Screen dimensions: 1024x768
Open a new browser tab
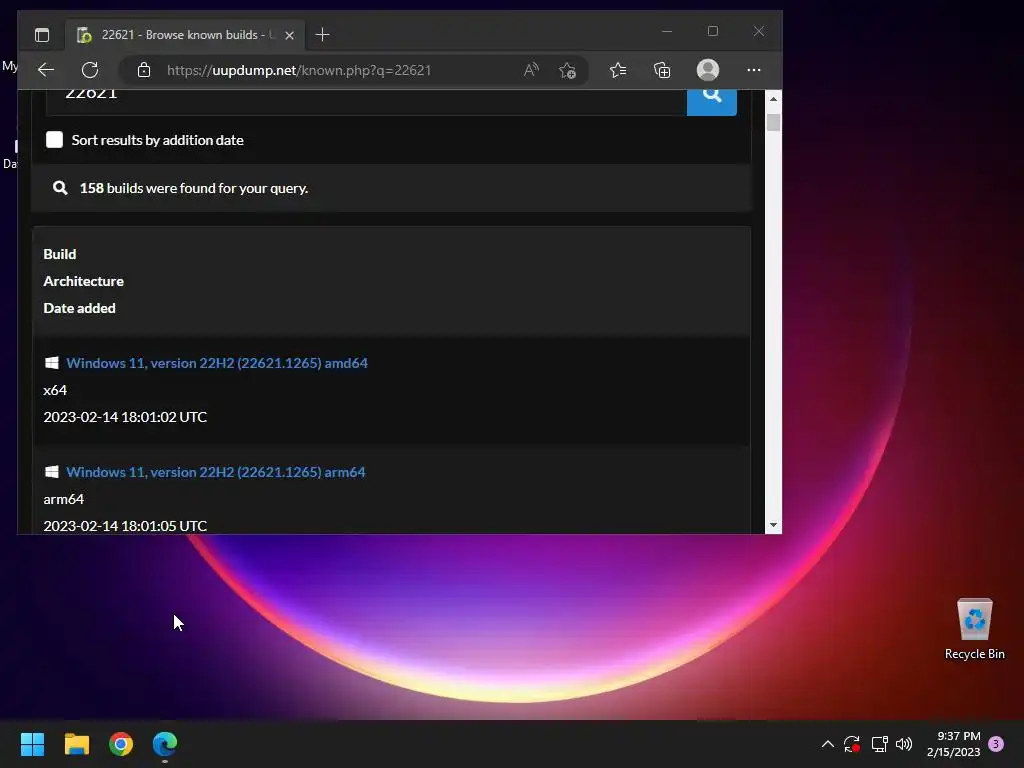322,35
